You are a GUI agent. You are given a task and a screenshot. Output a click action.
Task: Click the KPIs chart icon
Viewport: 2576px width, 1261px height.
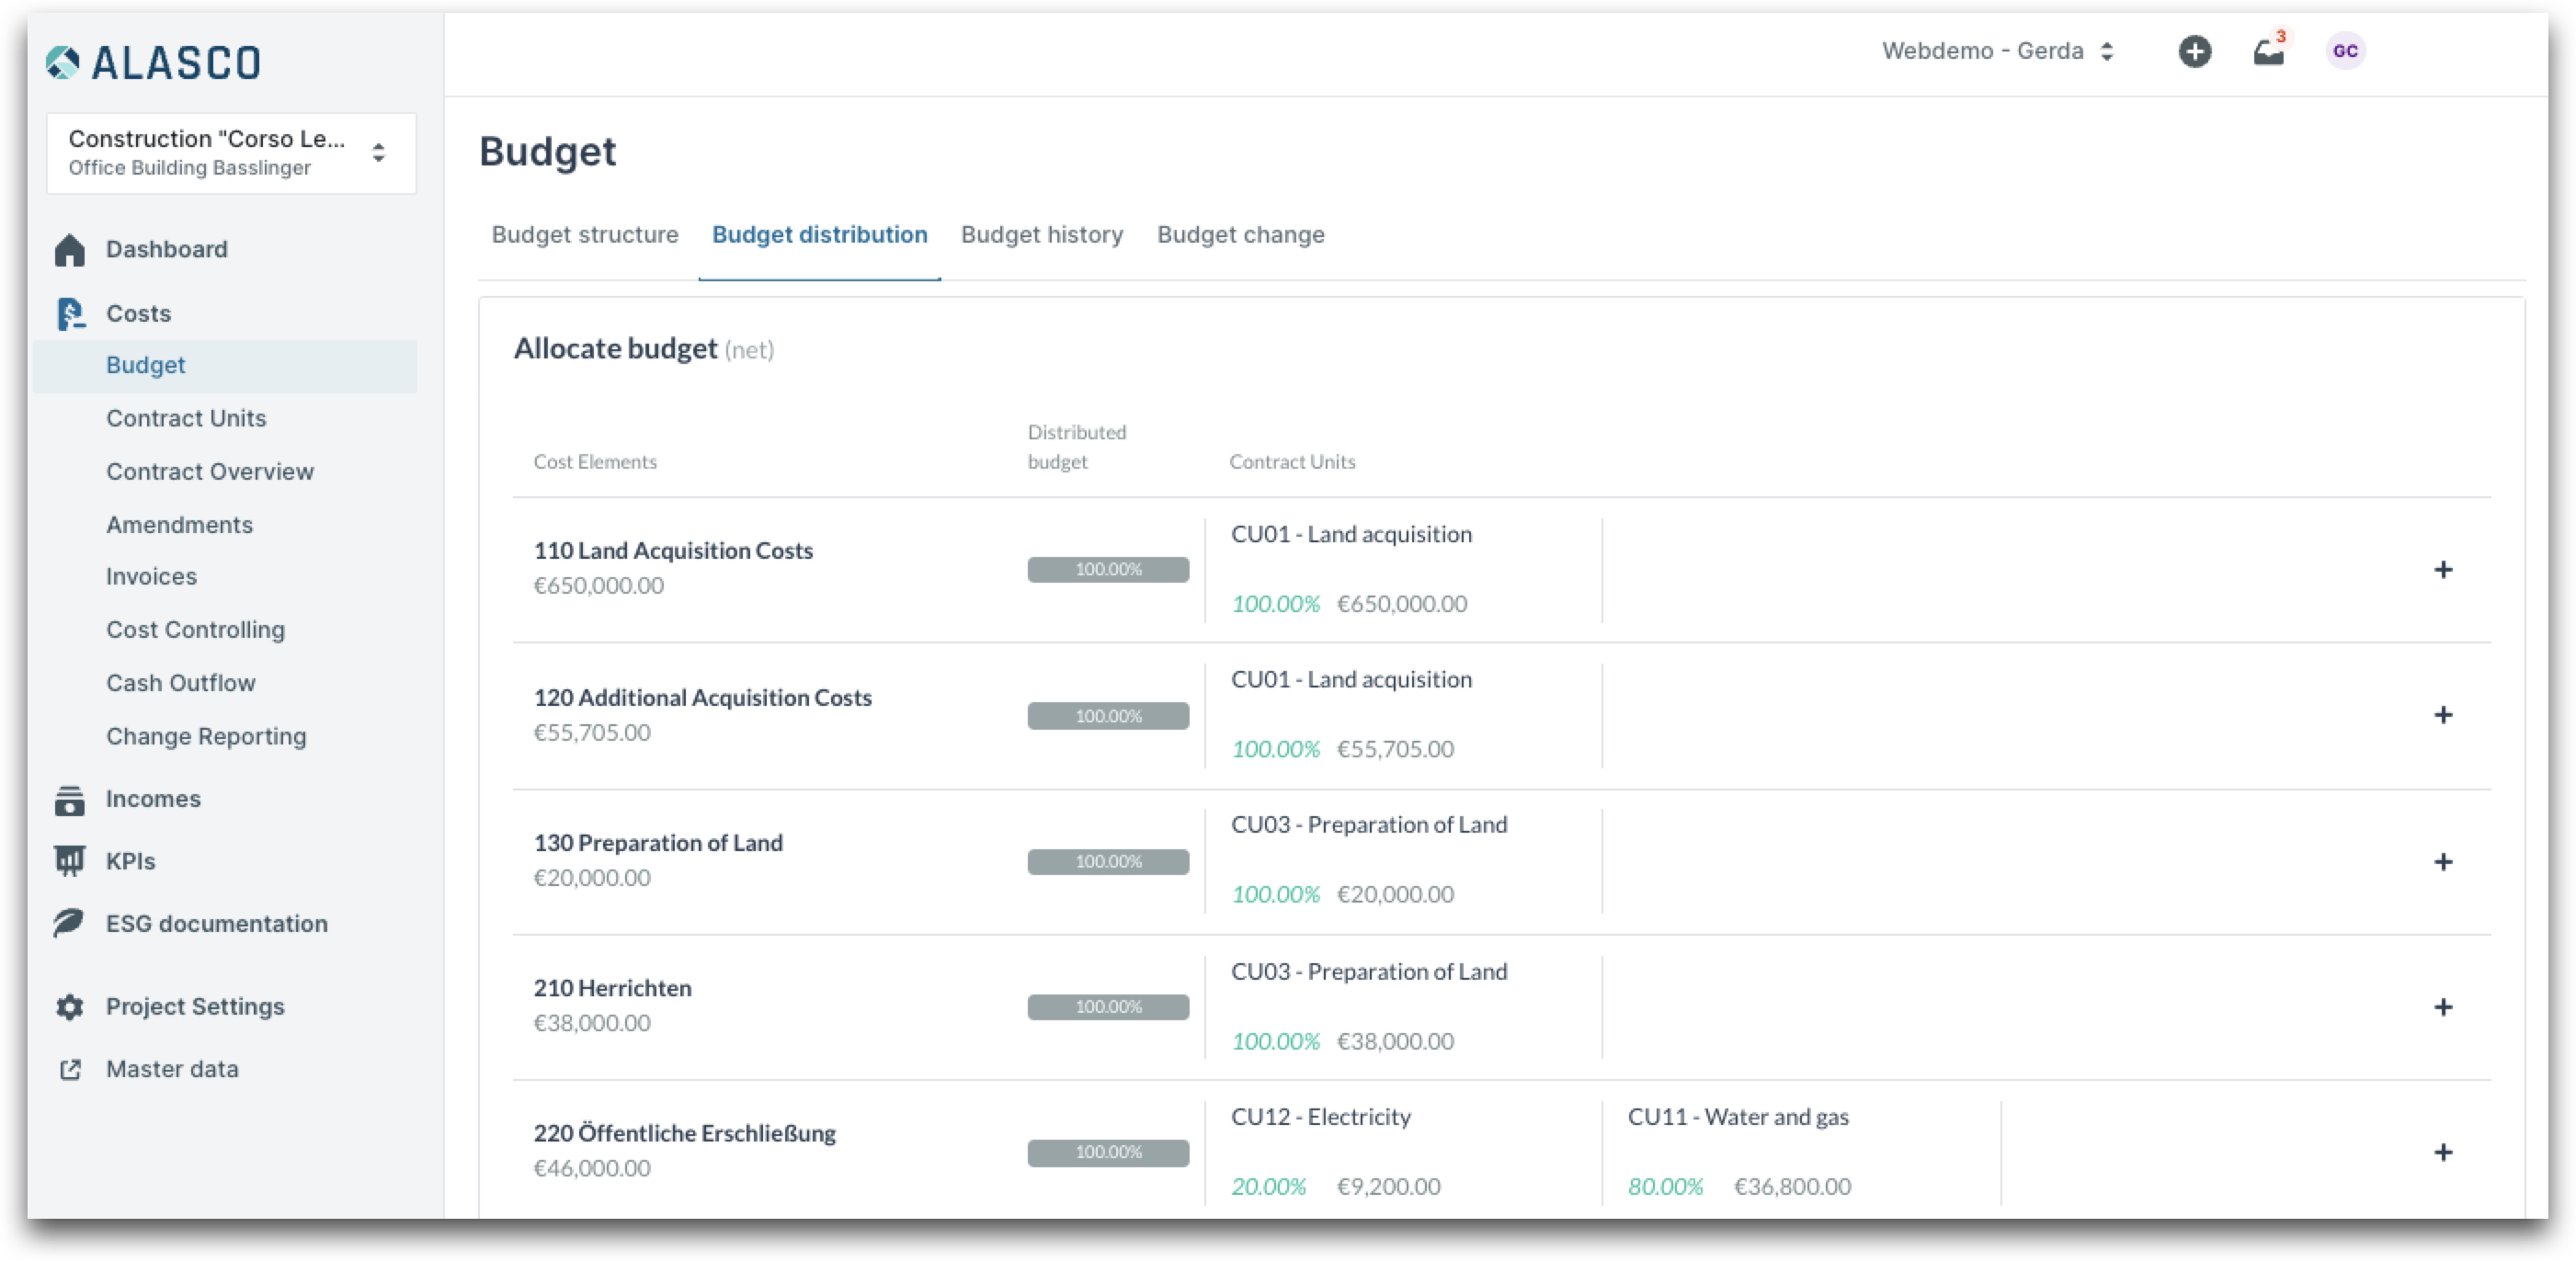coord(69,862)
